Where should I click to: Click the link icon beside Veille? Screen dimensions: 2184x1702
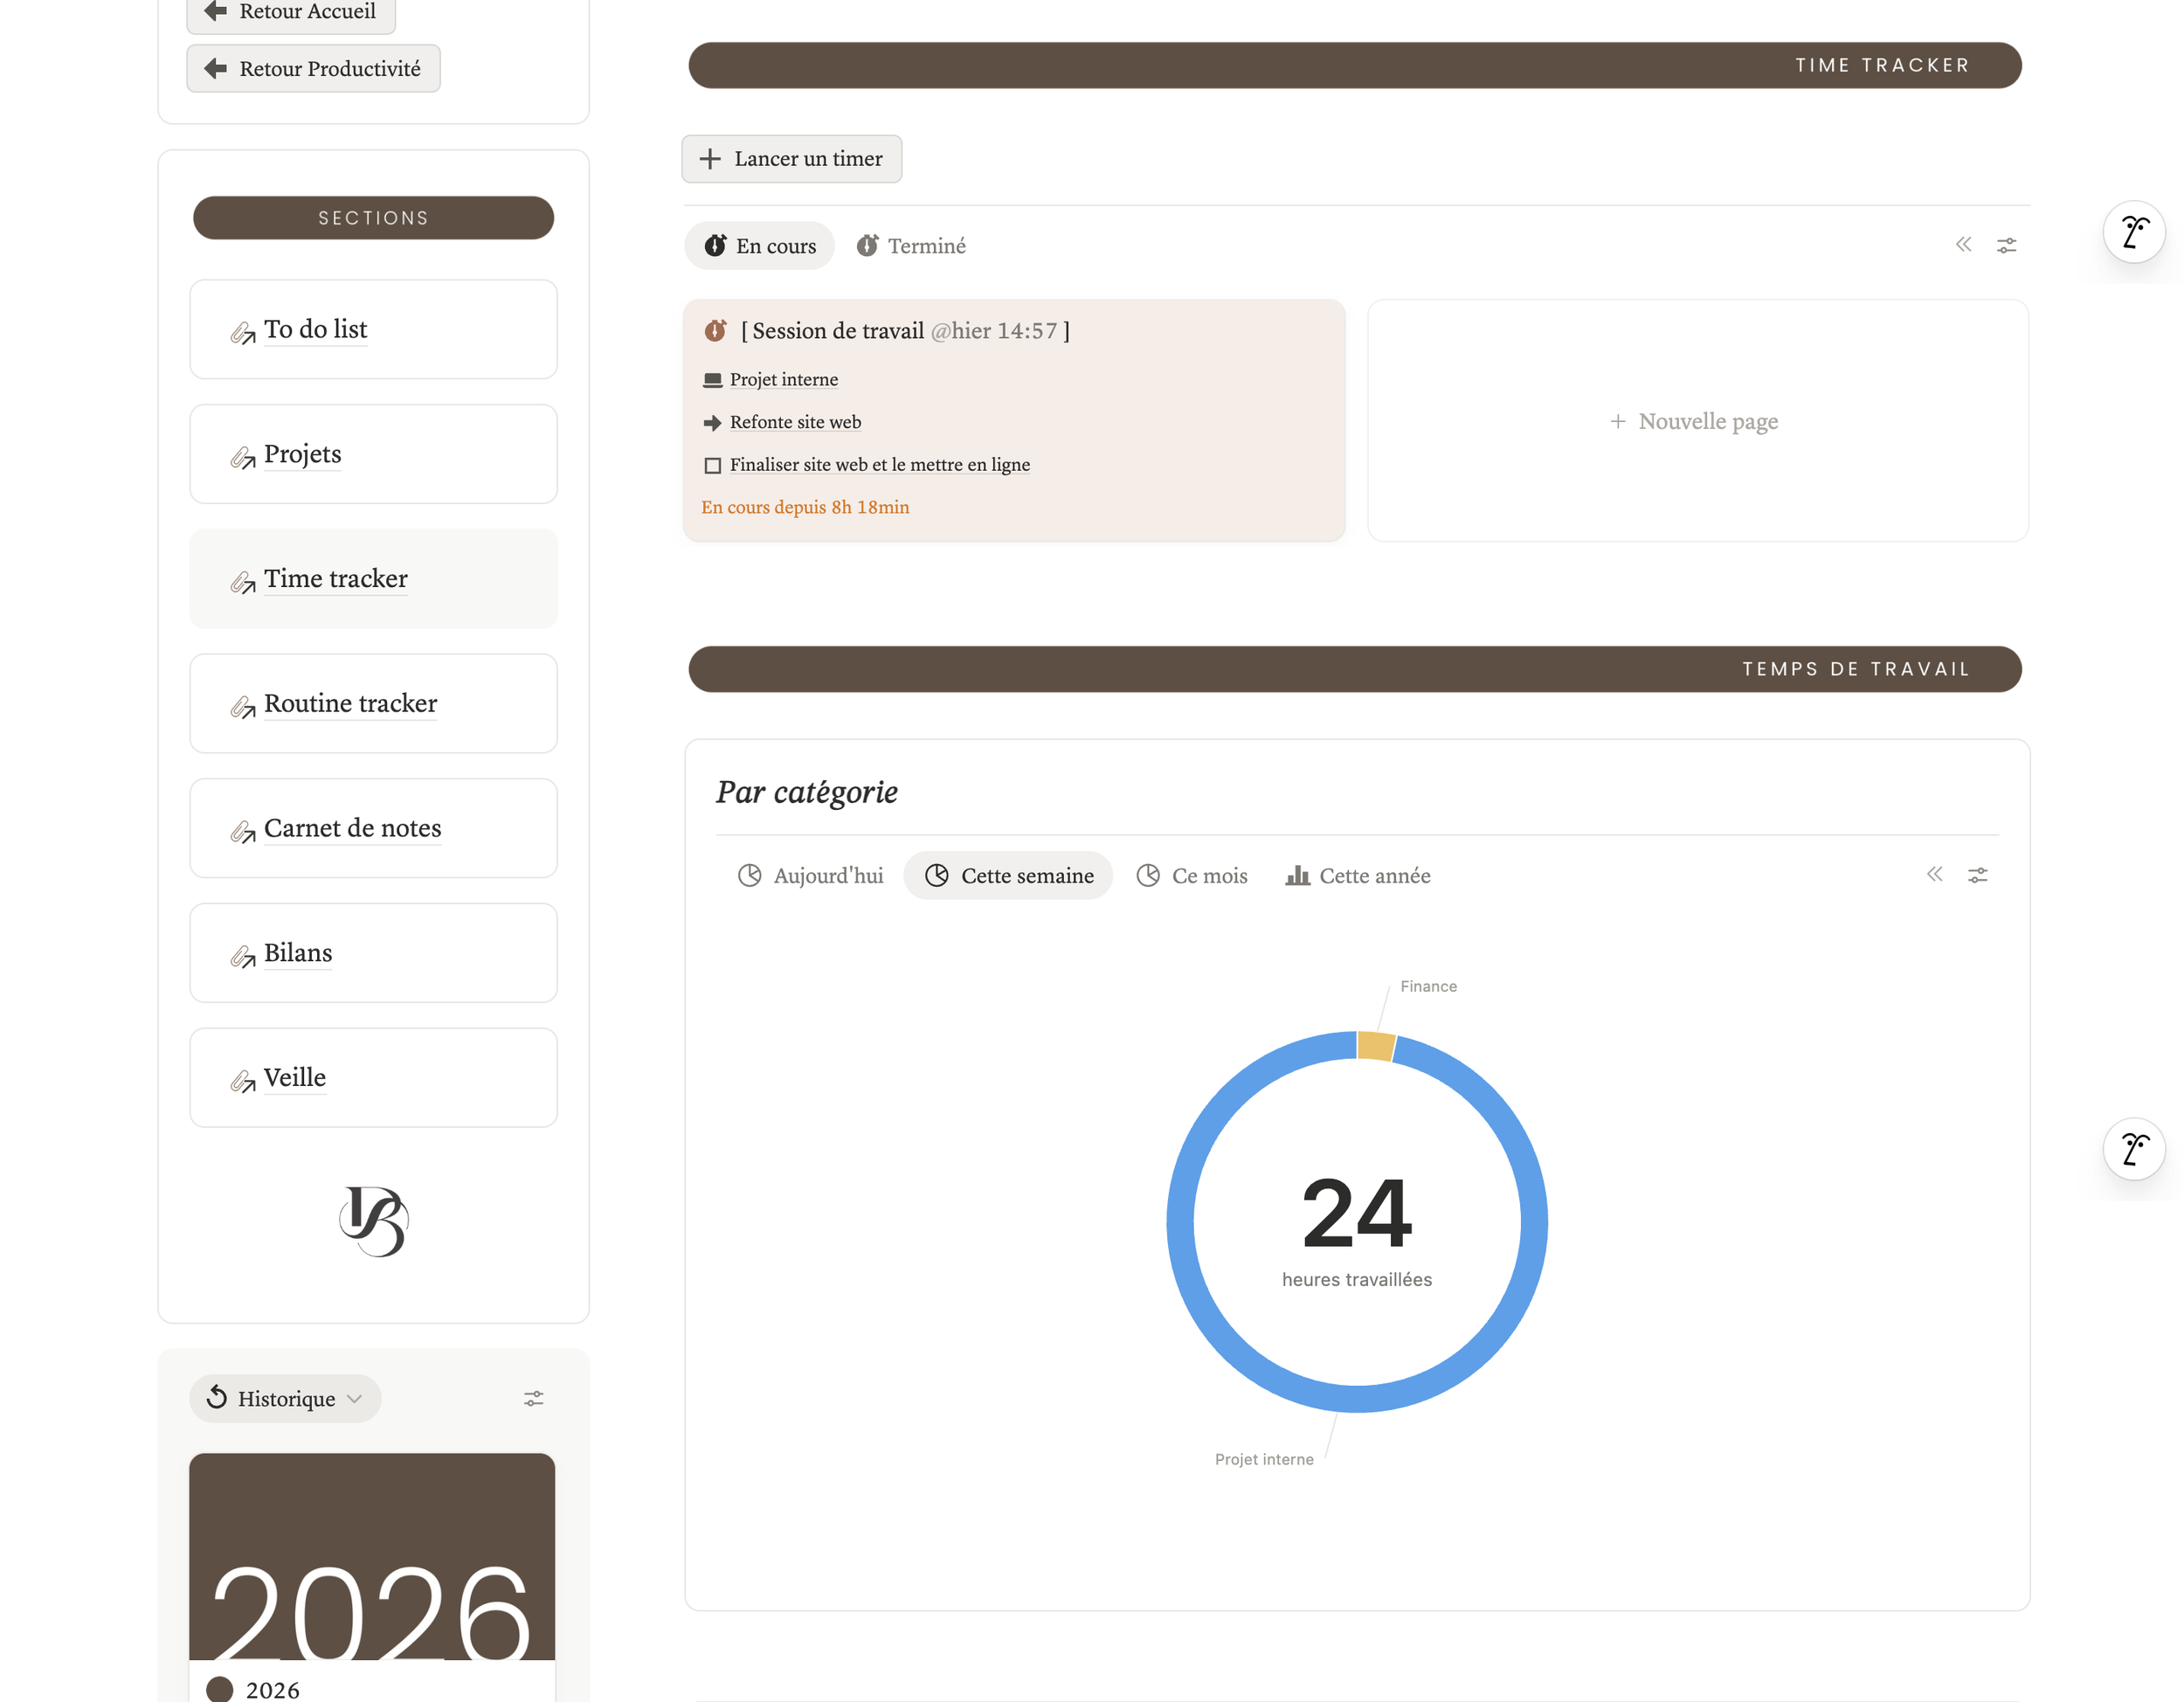(243, 1083)
